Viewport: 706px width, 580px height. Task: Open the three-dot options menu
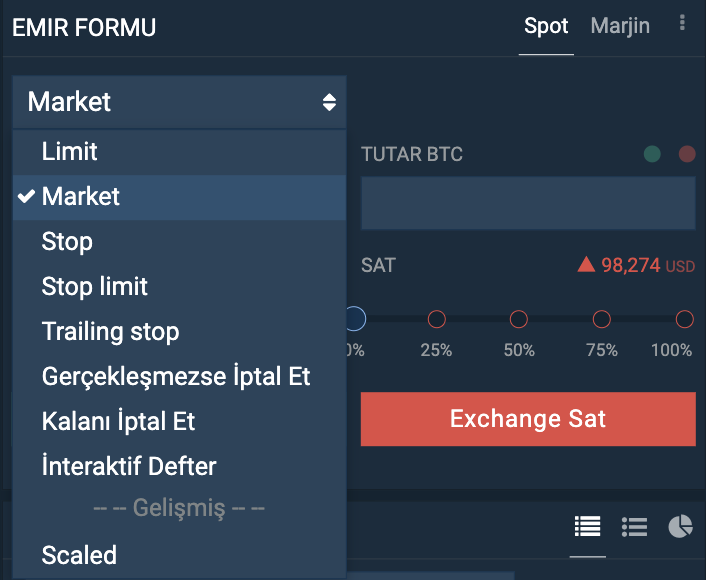tap(682, 23)
